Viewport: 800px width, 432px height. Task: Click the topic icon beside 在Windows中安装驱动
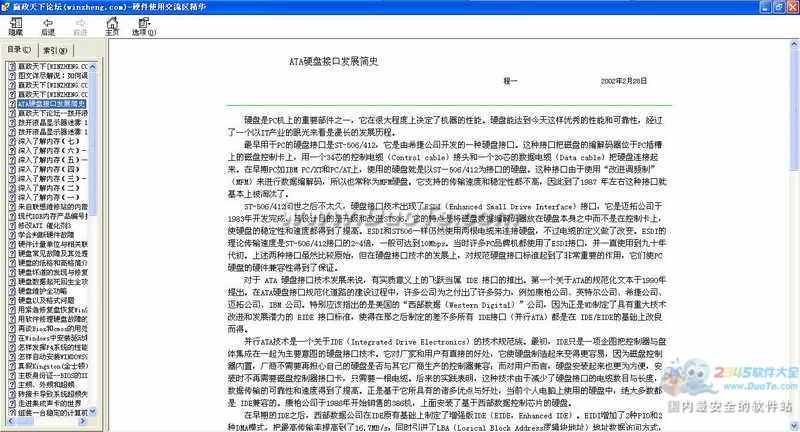13,337
